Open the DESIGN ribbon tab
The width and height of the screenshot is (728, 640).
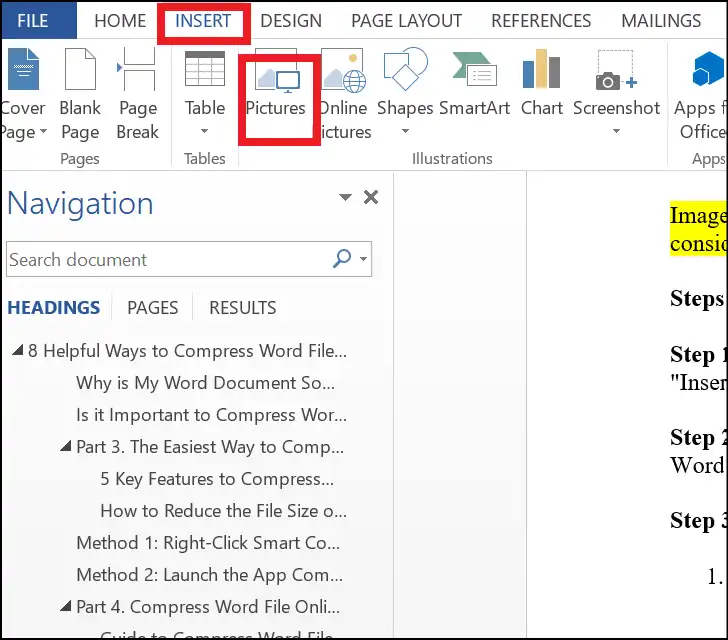coord(291,21)
